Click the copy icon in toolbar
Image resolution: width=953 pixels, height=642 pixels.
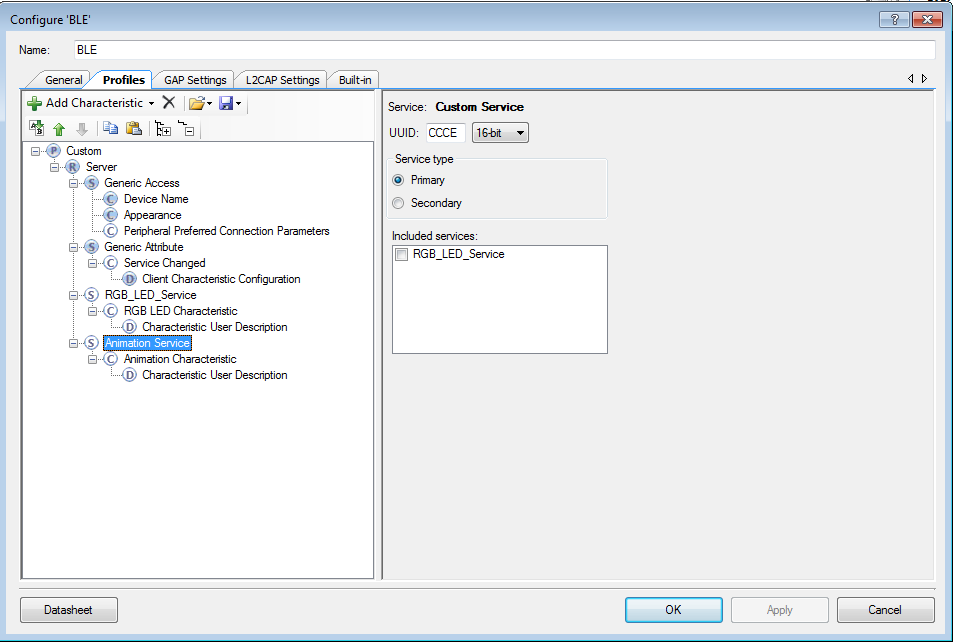tap(111, 128)
